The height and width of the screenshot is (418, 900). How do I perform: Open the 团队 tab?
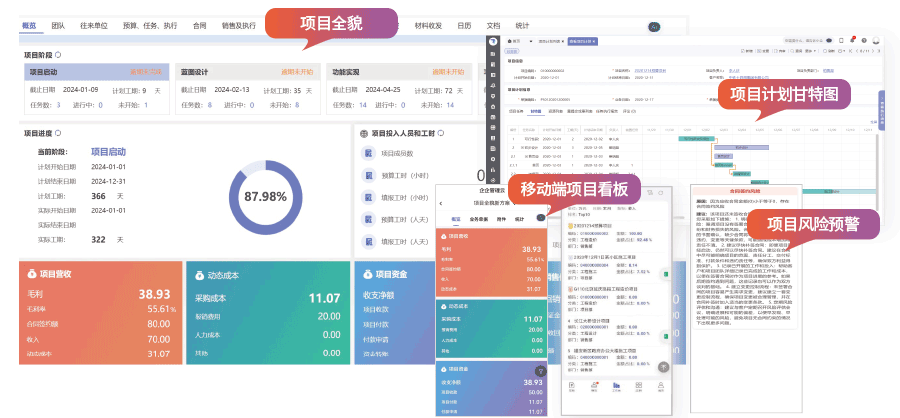(x=58, y=27)
